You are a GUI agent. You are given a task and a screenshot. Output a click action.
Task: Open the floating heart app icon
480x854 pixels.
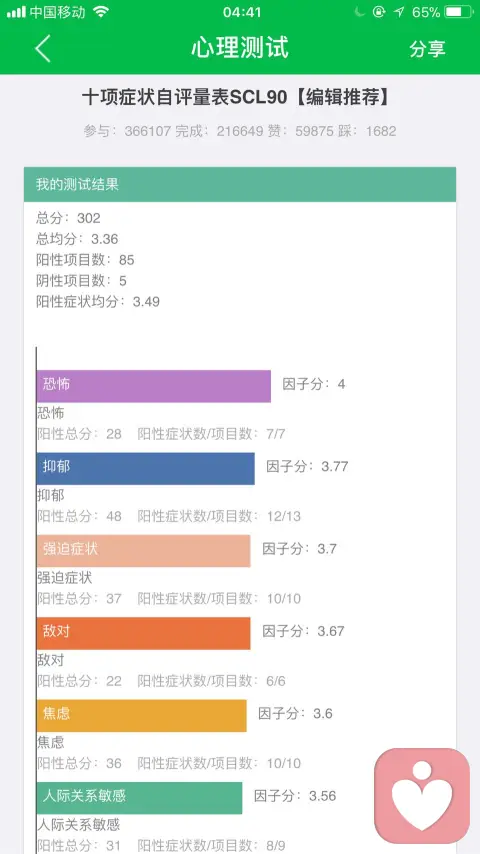pyautogui.click(x=422, y=796)
